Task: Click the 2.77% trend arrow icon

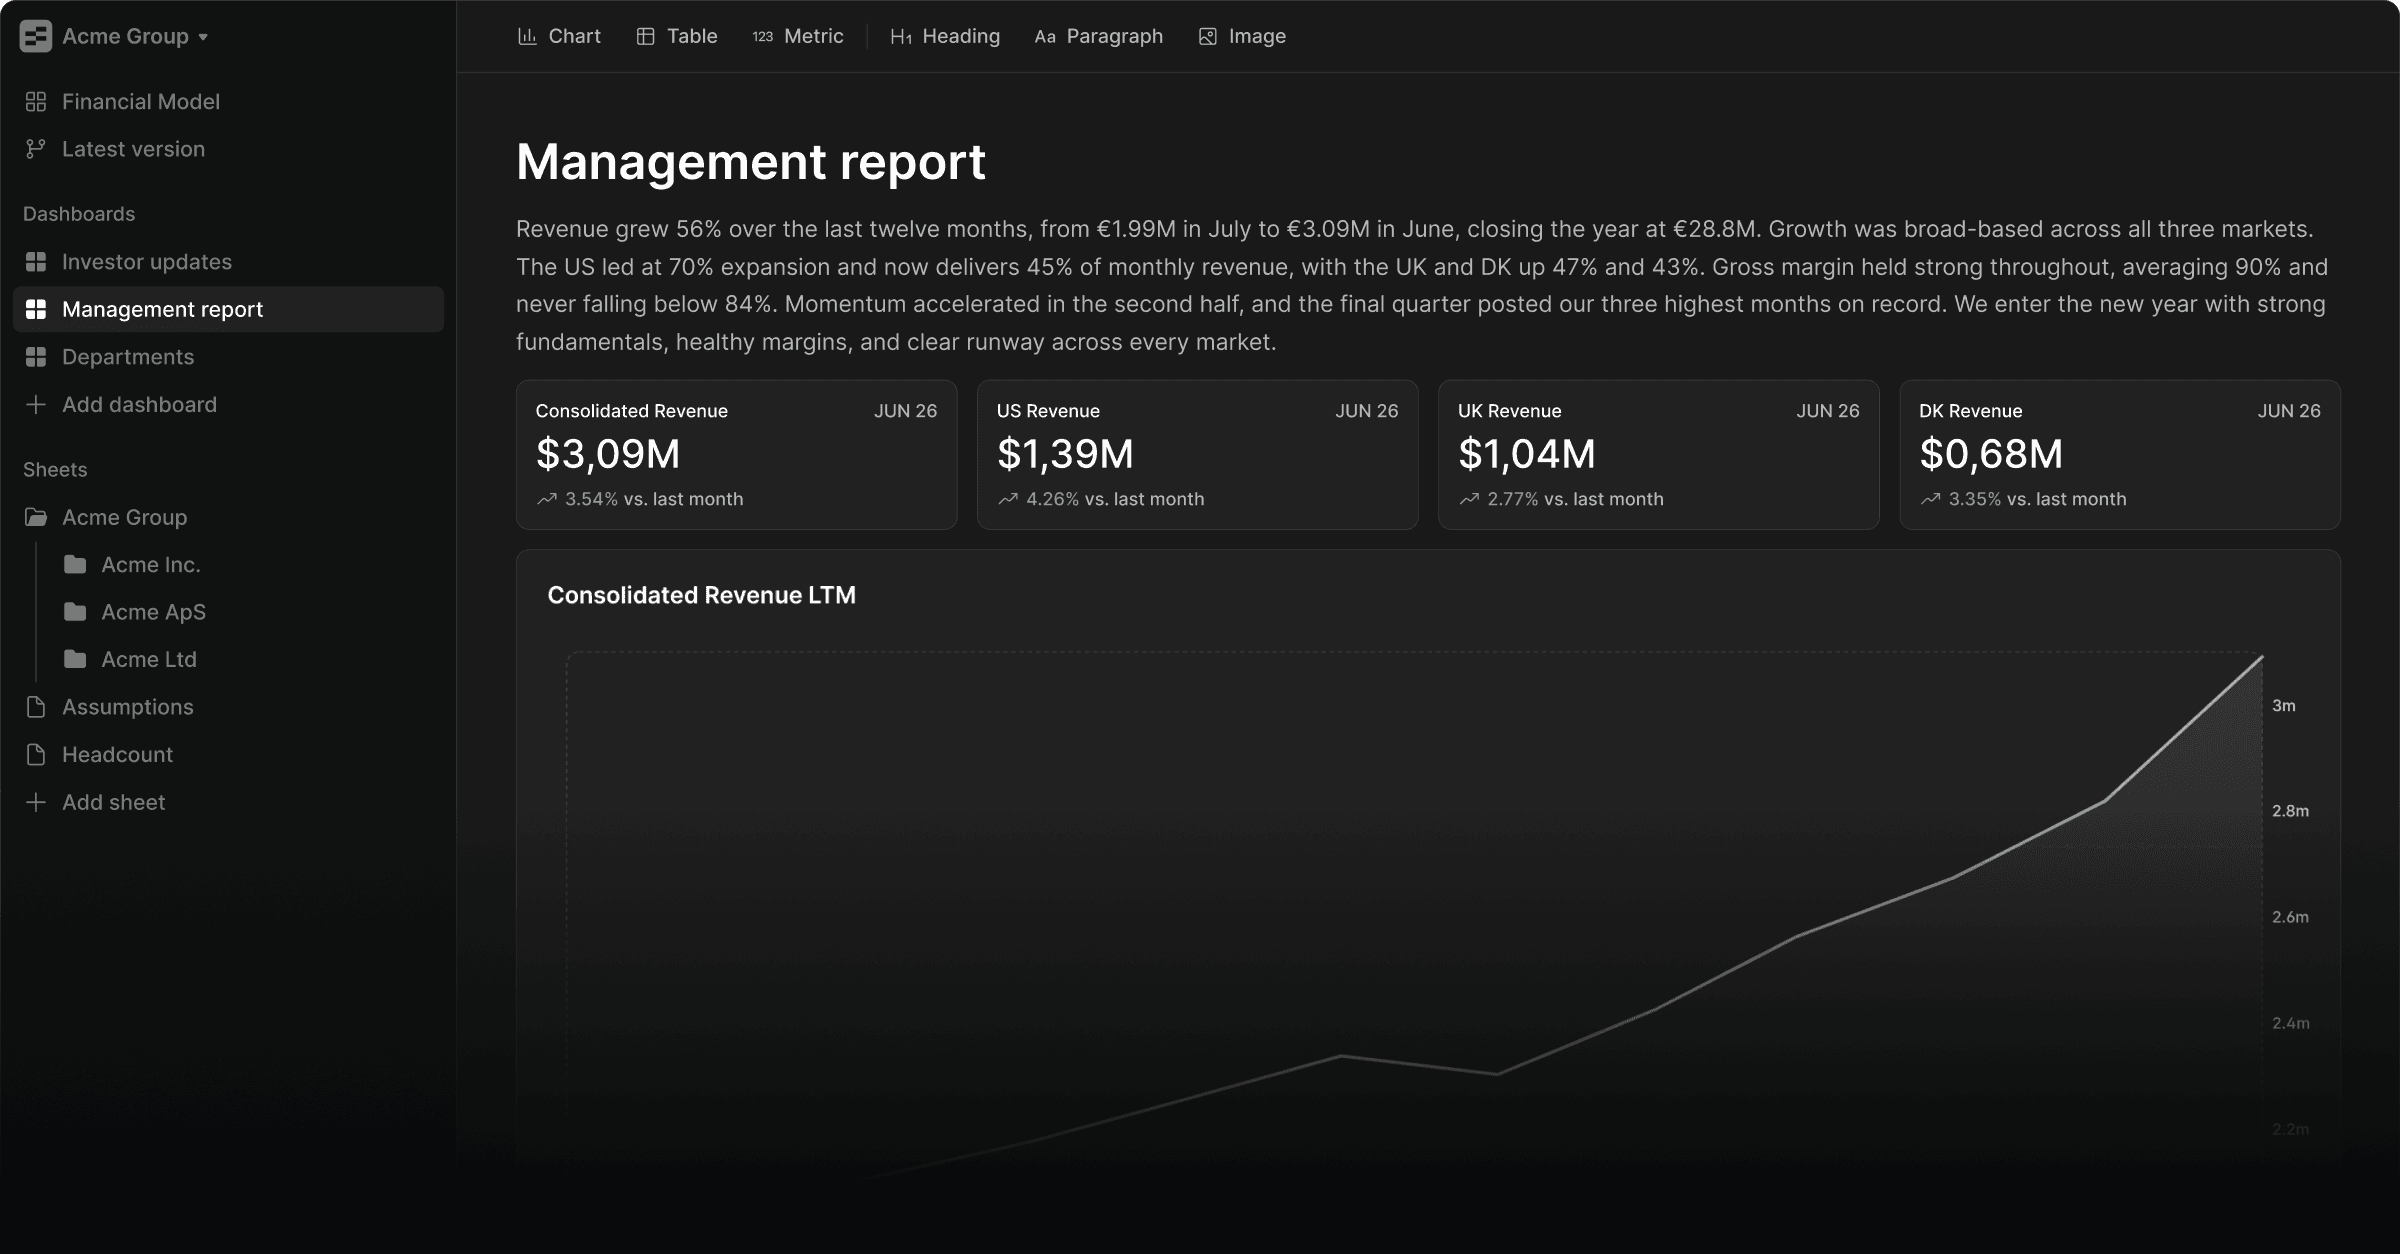Action: click(1469, 499)
